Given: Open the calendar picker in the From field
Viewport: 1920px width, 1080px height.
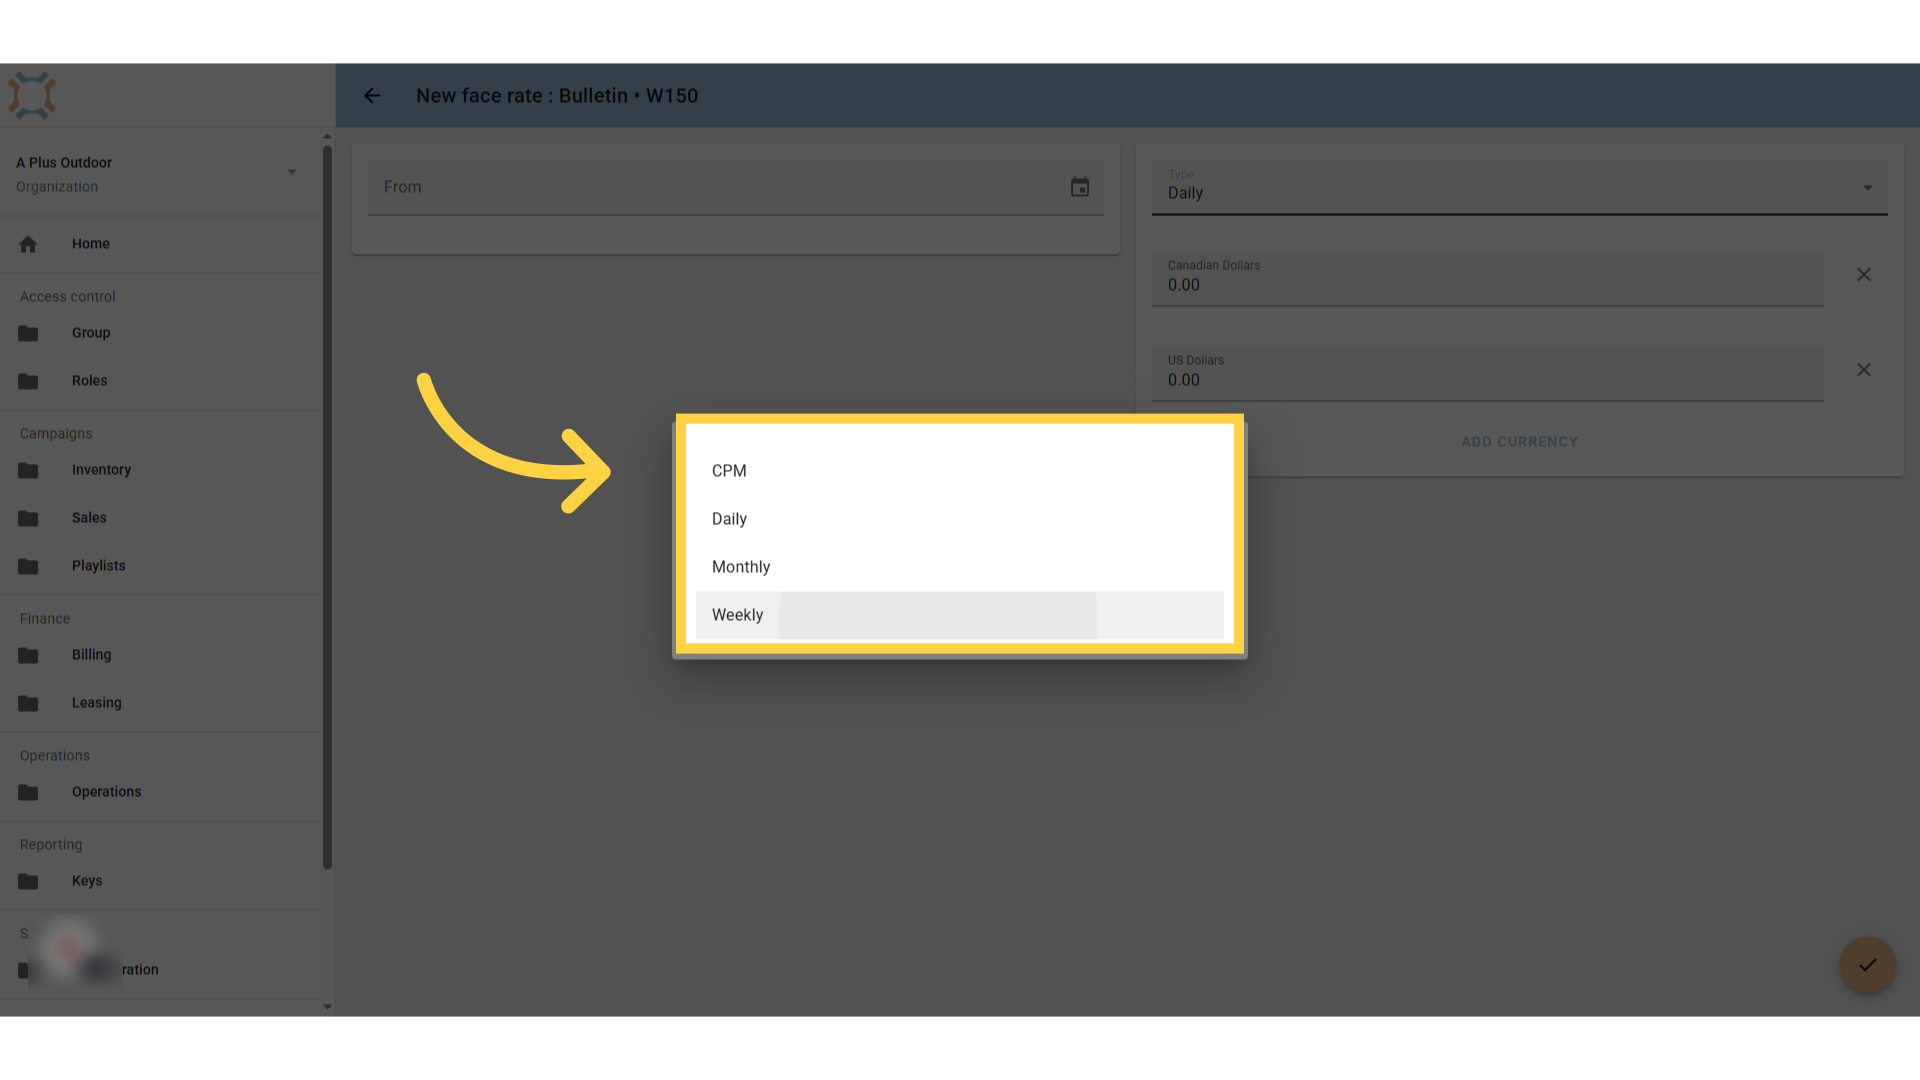Looking at the screenshot, I should [1080, 187].
